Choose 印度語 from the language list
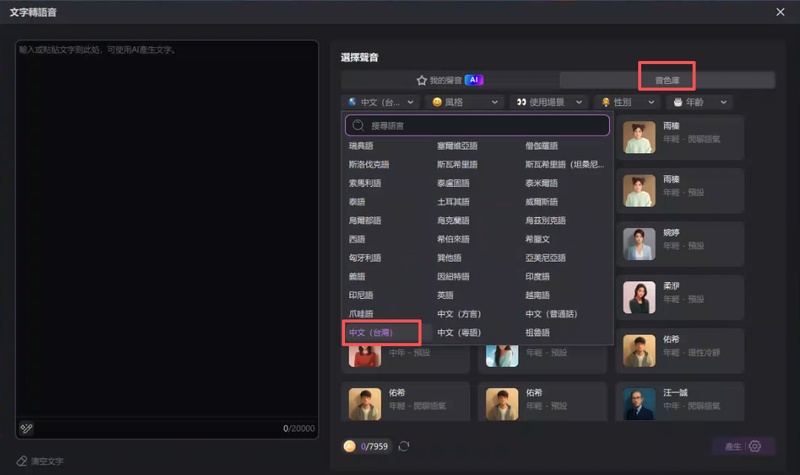 (538, 277)
